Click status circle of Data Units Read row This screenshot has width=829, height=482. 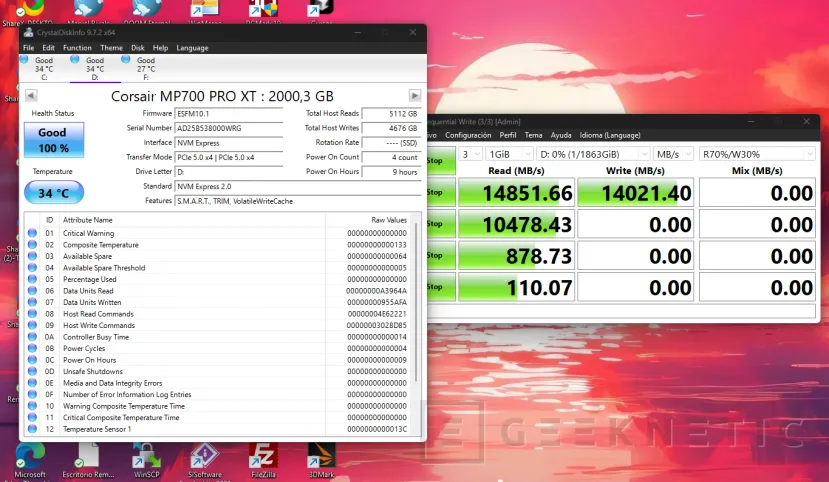[32, 291]
